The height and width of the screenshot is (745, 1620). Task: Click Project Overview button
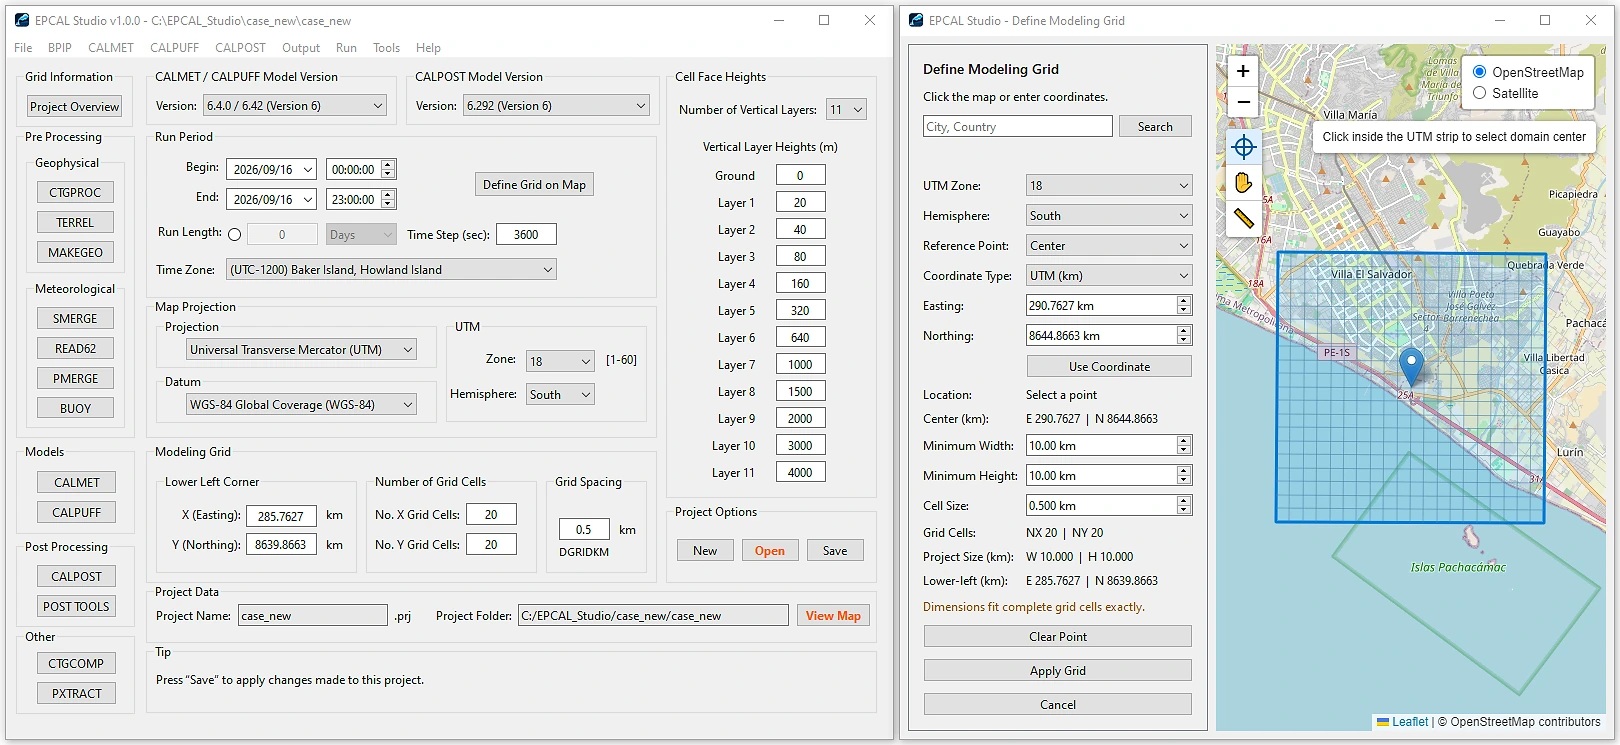[x=75, y=107]
